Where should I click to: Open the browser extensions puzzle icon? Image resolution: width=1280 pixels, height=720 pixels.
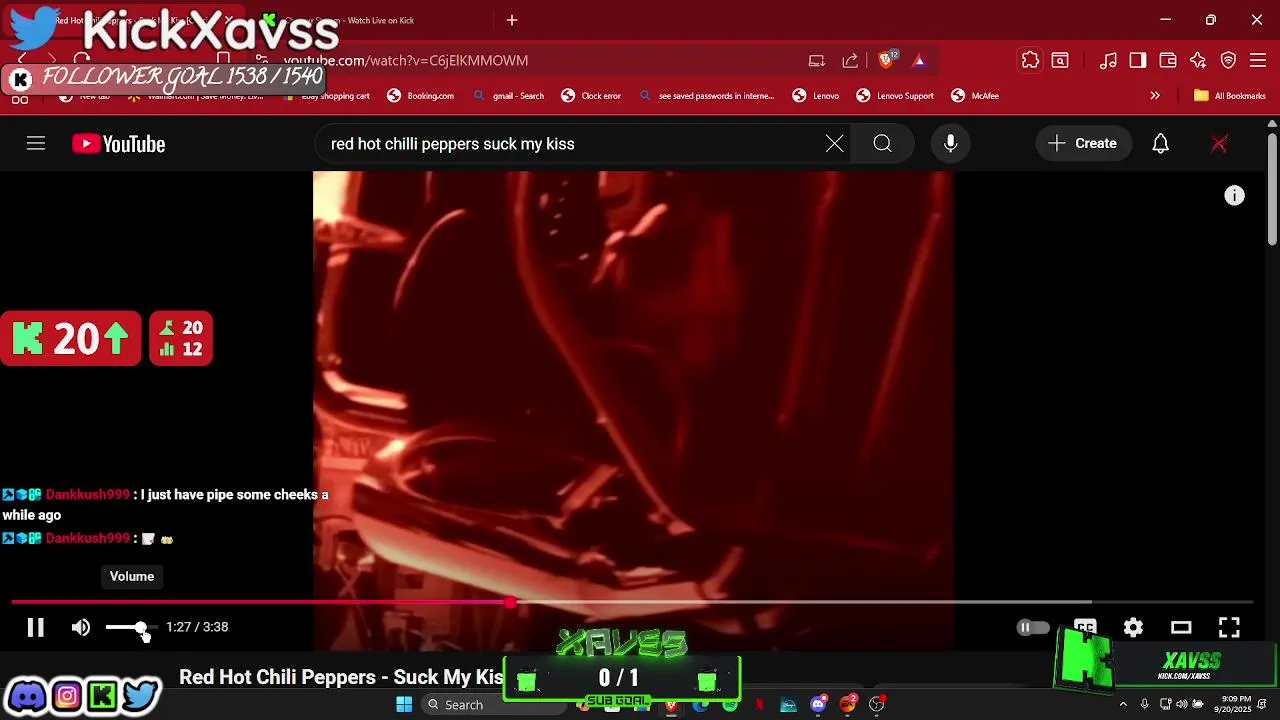pos(1030,61)
